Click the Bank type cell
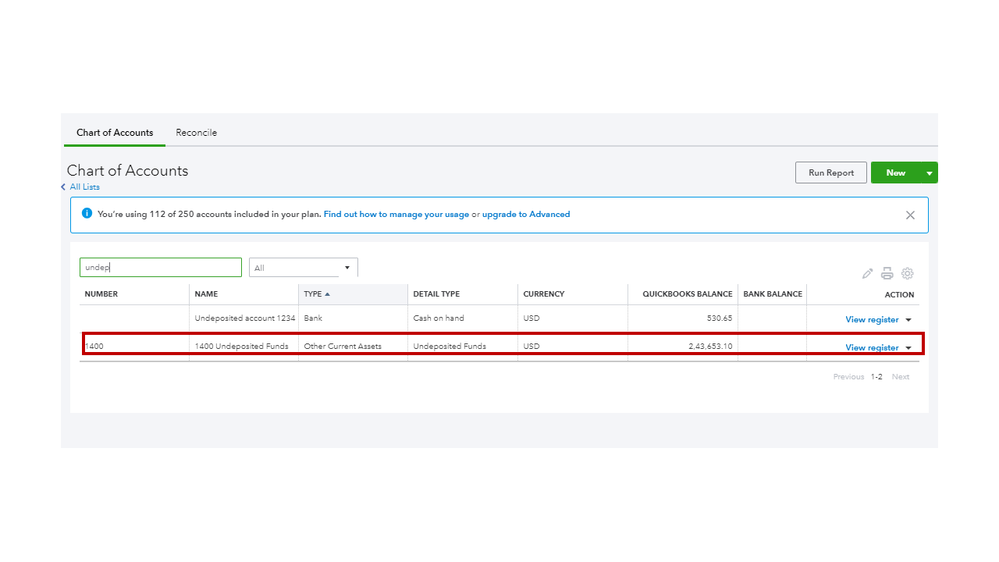The height and width of the screenshot is (562, 999). point(313,318)
